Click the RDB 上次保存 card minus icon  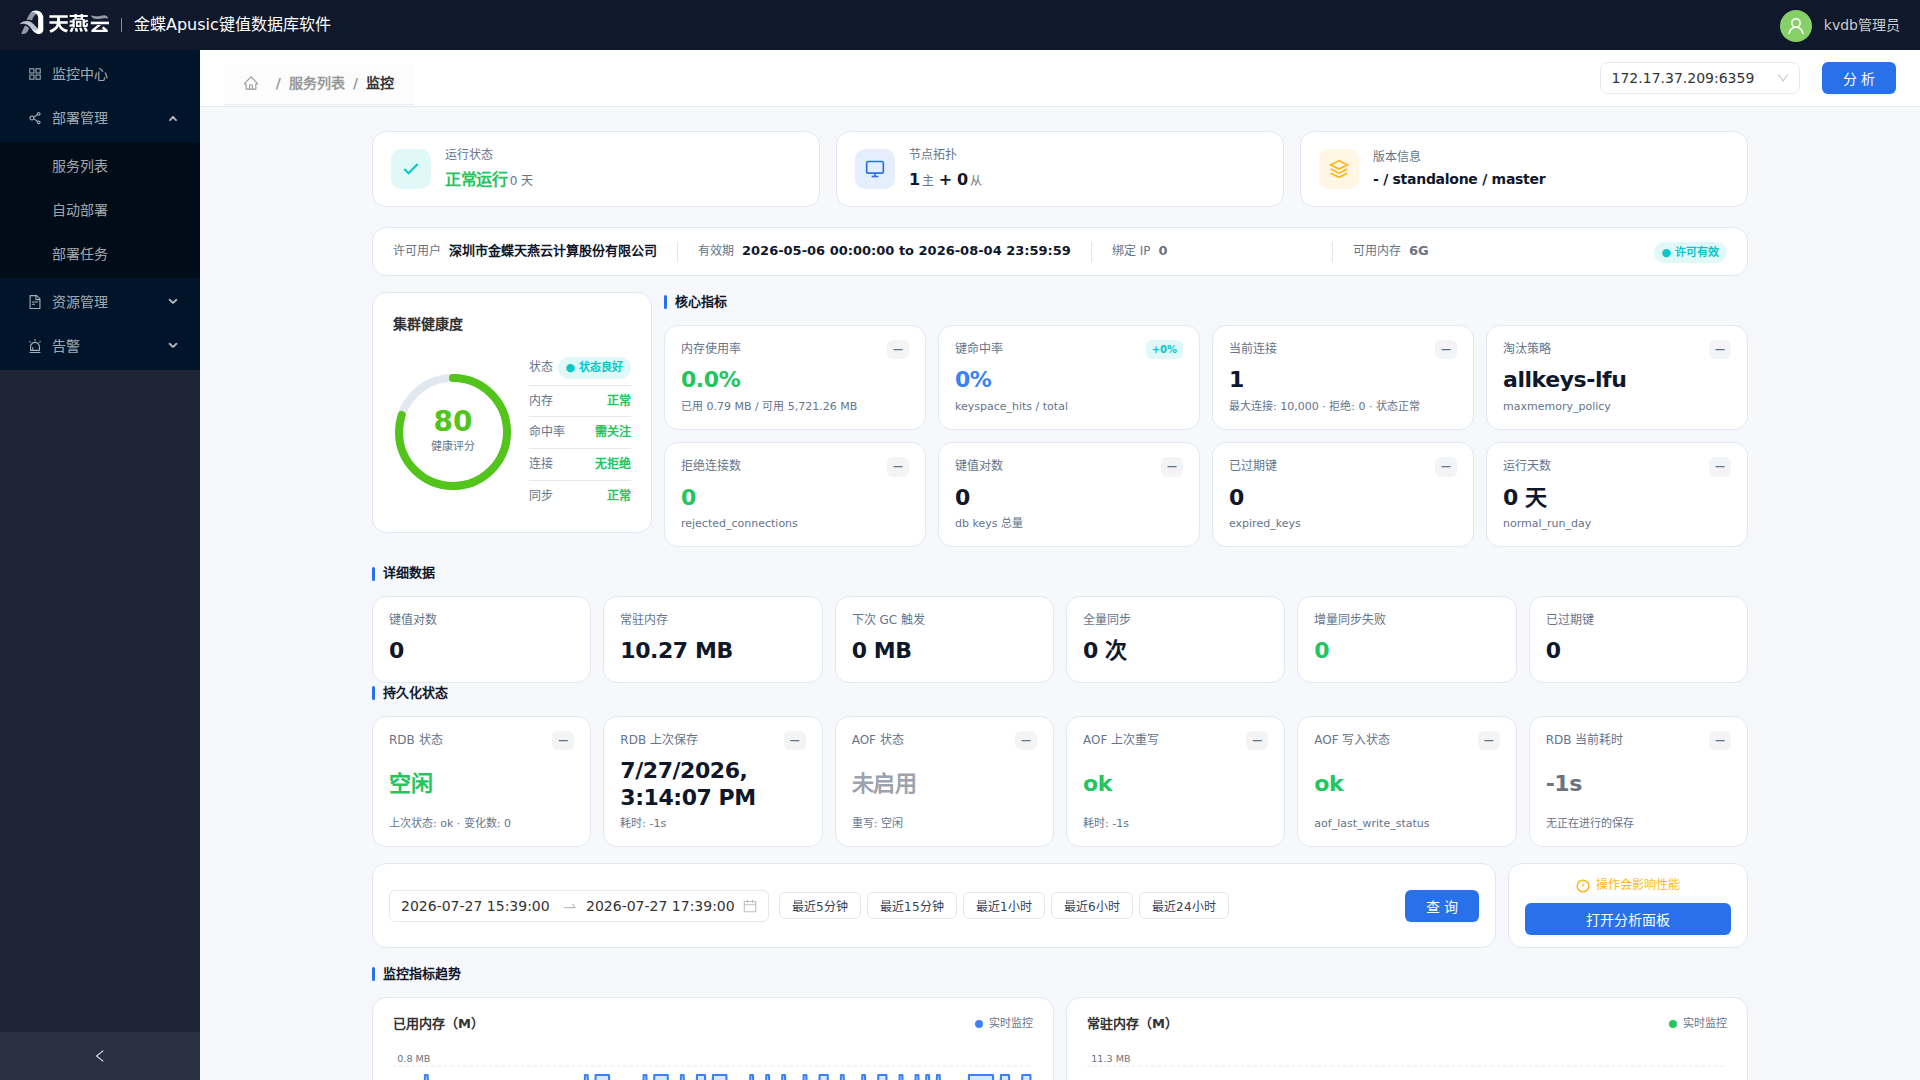(x=795, y=740)
